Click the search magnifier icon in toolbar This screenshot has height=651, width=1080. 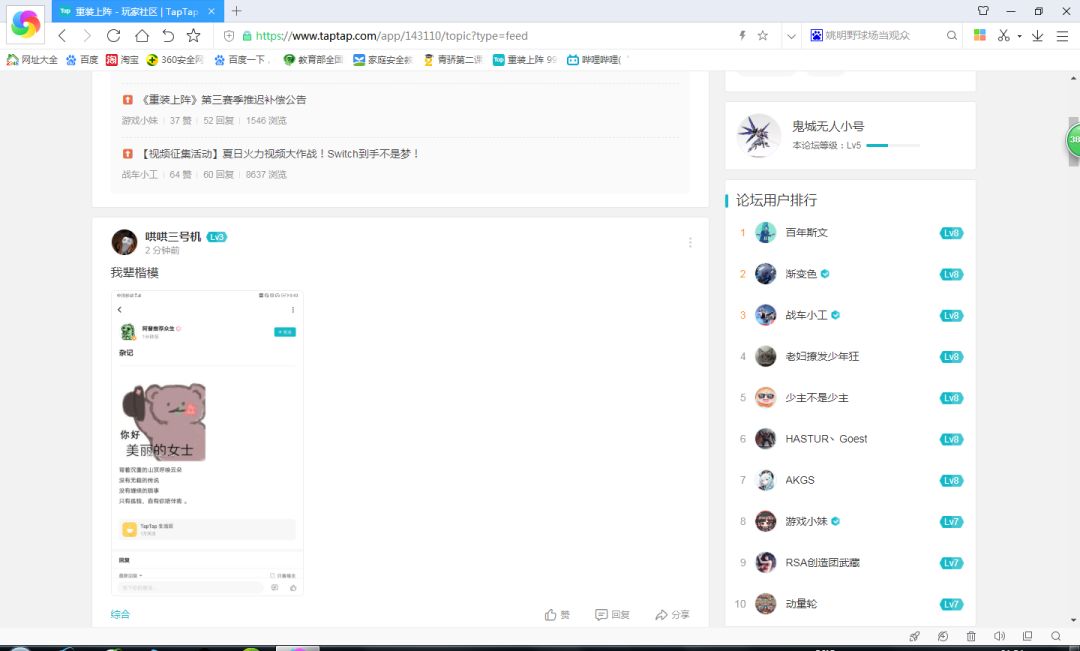click(x=951, y=35)
